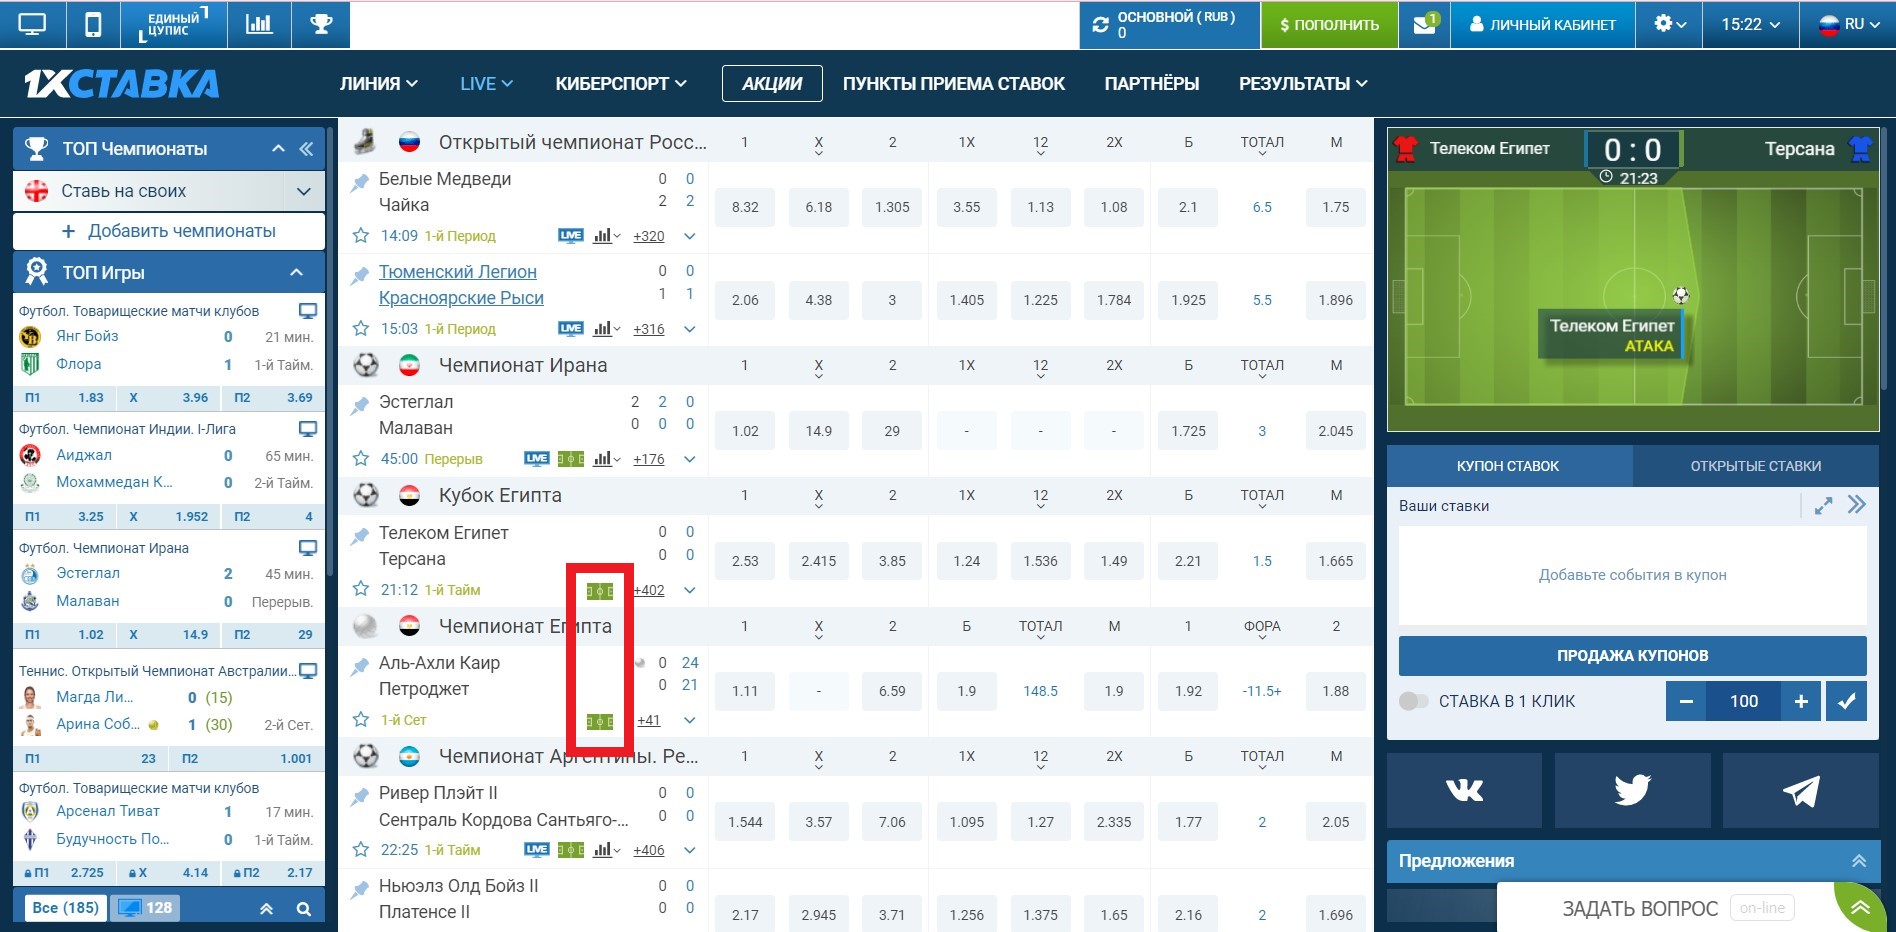The image size is (1896, 932).
Task: Collapse the left sidebar with double arrow
Action: 306,149
